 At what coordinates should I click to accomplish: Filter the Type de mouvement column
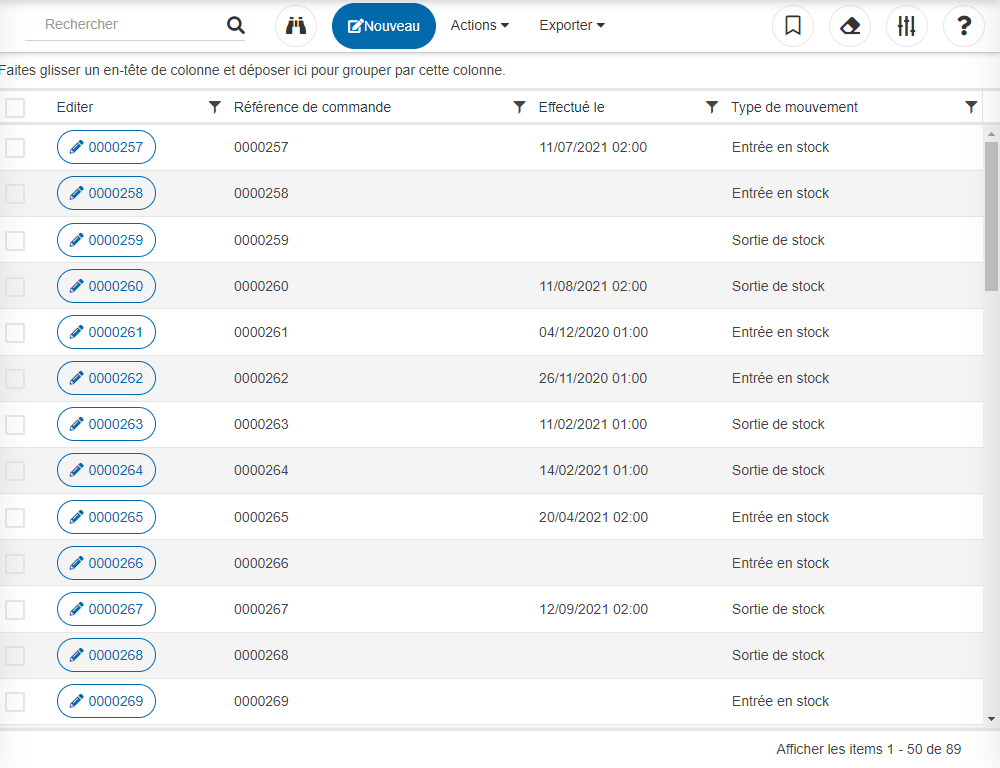click(x=971, y=107)
